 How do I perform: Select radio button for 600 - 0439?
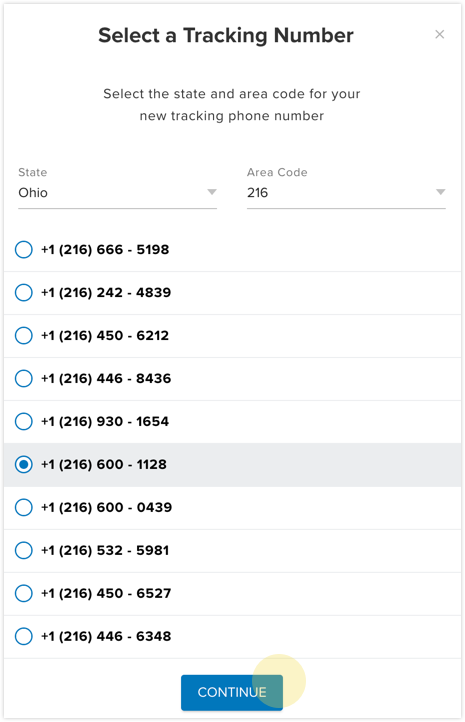(x=23, y=507)
